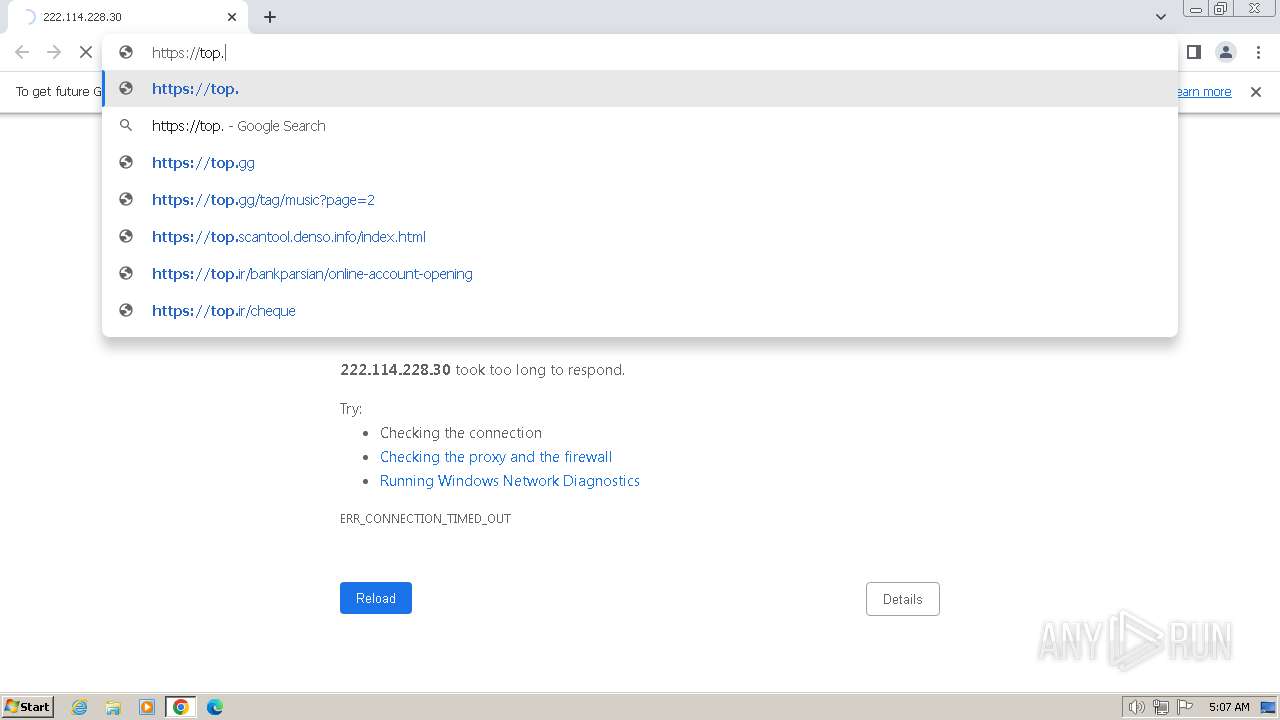1280x720 pixels.
Task: Open the user profile icon
Action: 1225,52
